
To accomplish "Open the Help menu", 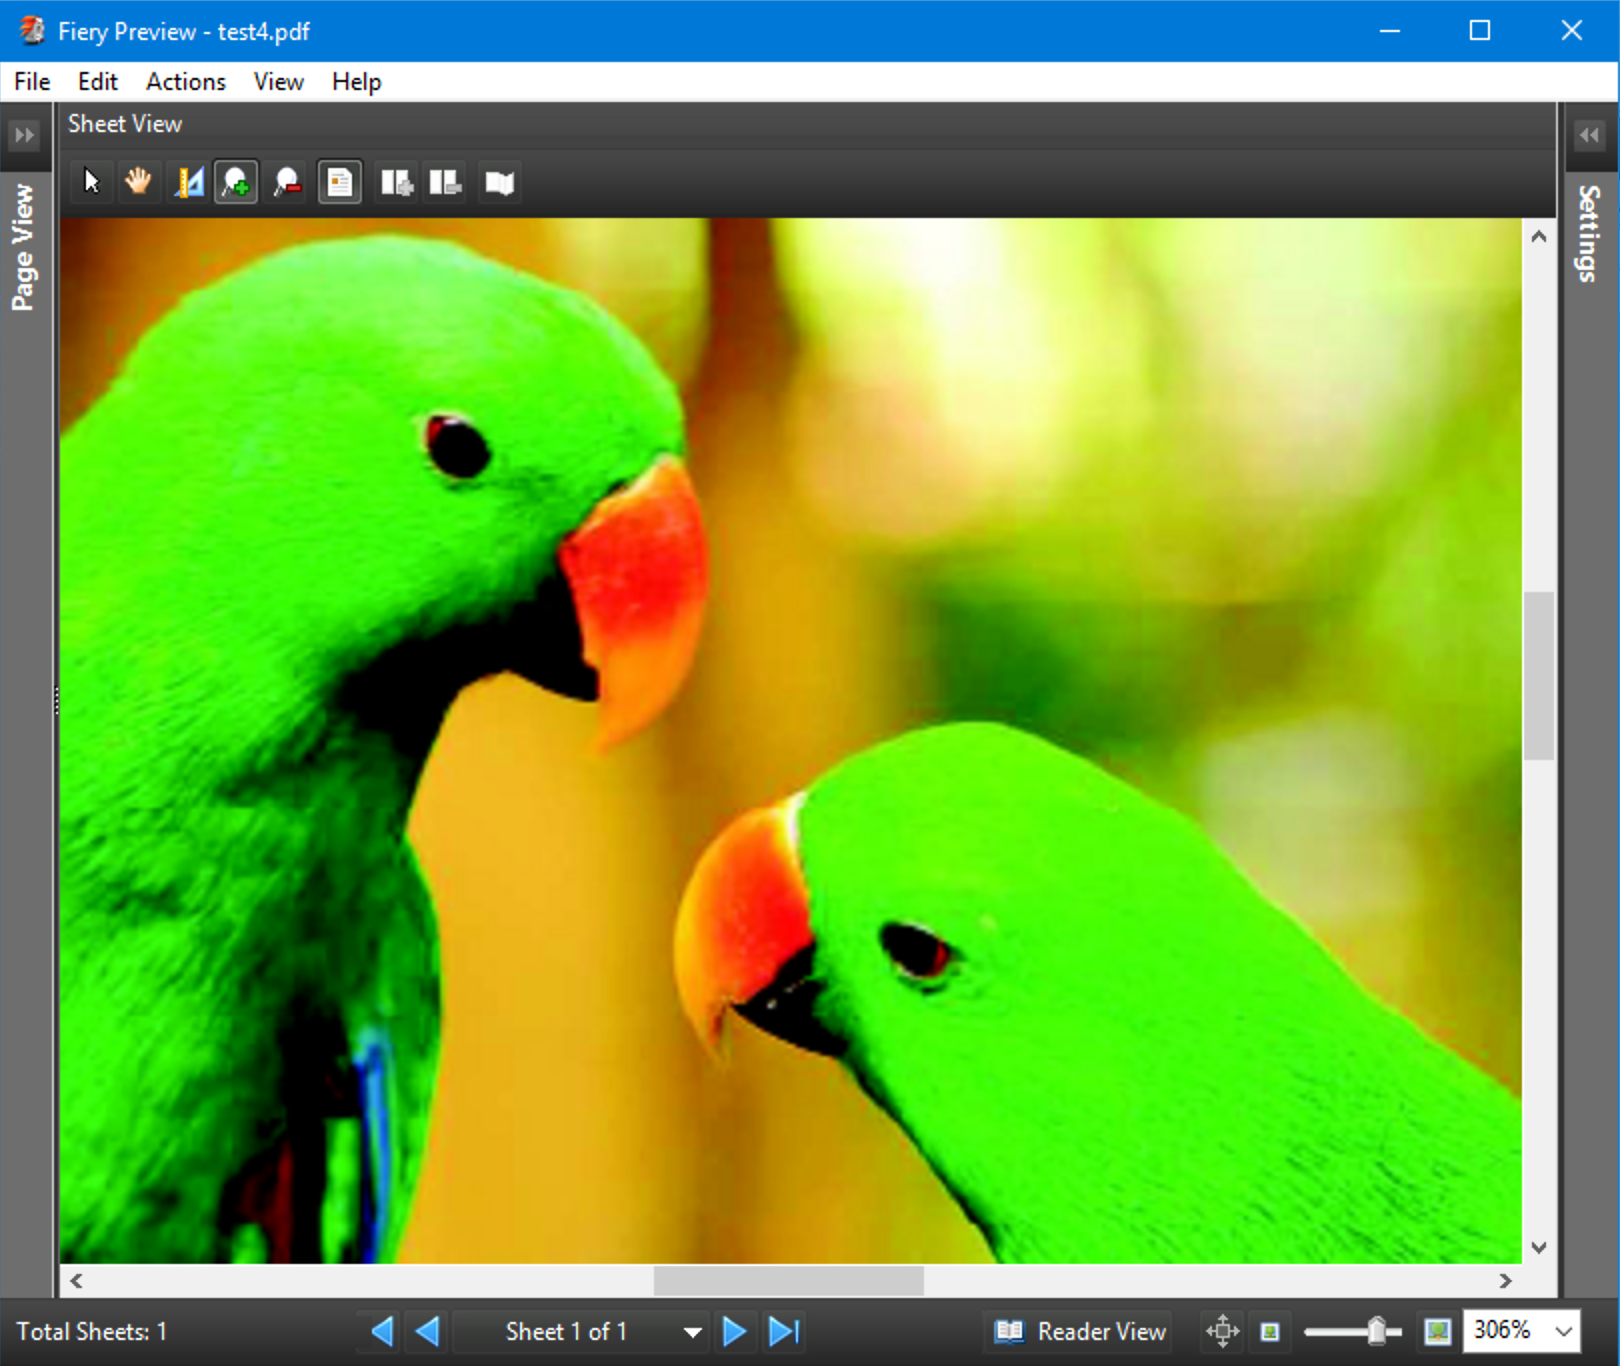I will tap(356, 81).
